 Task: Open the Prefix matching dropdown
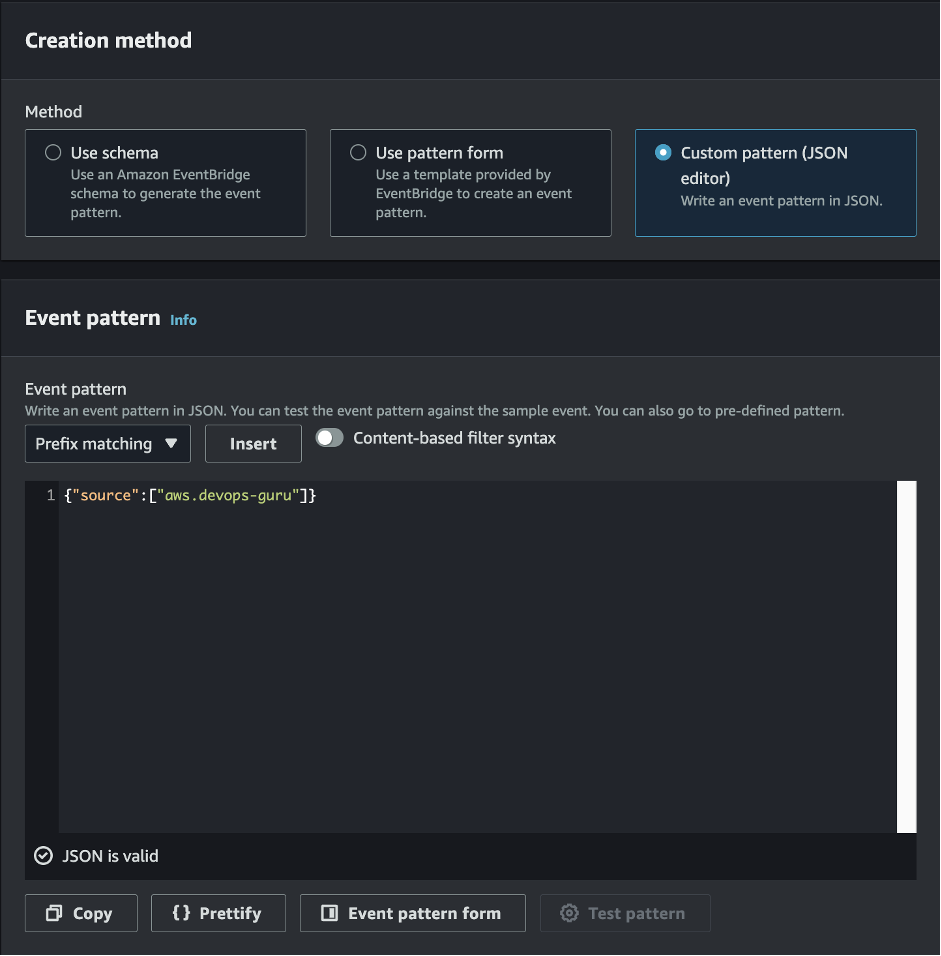(107, 443)
